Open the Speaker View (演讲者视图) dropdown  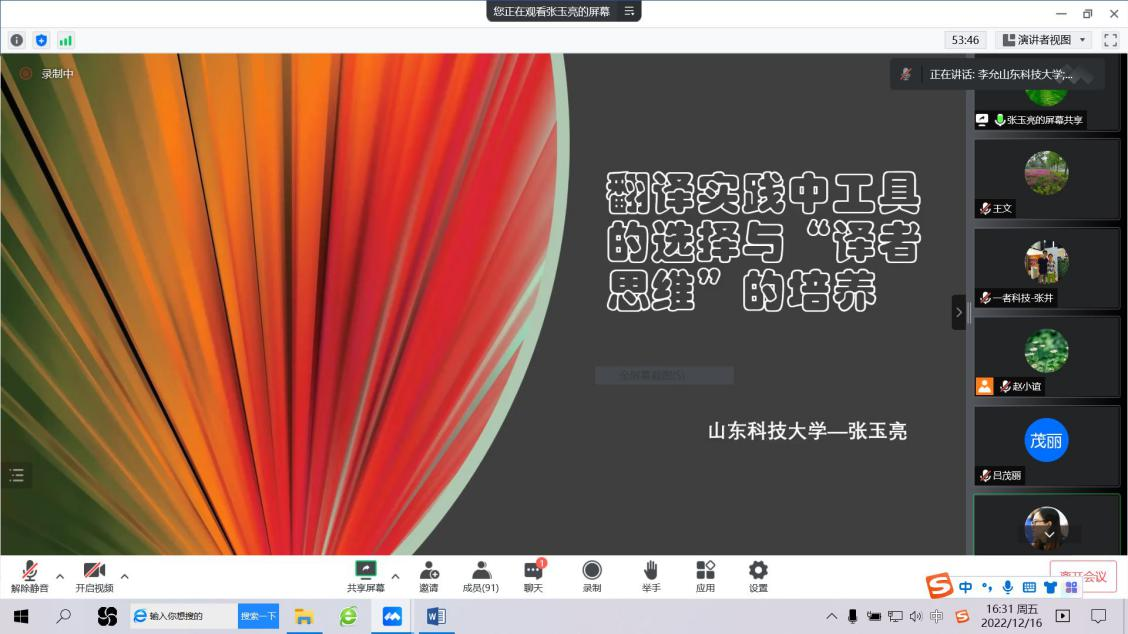click(x=1045, y=40)
